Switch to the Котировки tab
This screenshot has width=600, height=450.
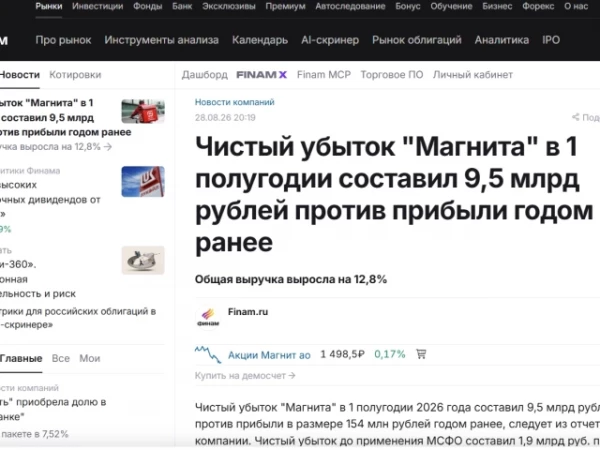coord(75,75)
